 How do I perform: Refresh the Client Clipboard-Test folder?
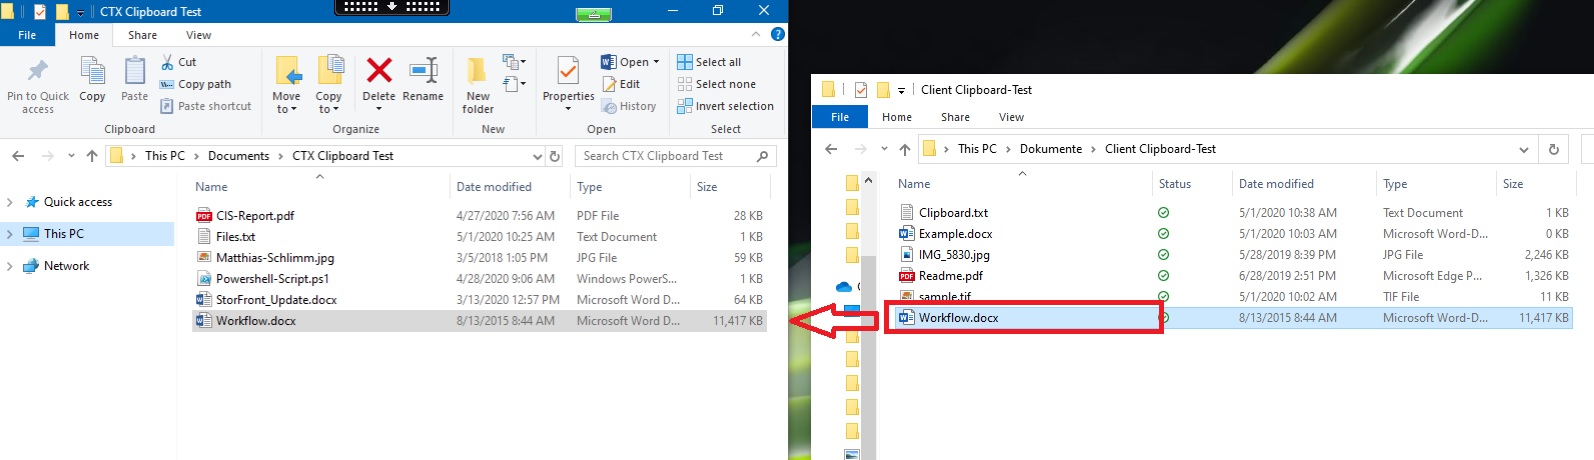[x=1554, y=149]
